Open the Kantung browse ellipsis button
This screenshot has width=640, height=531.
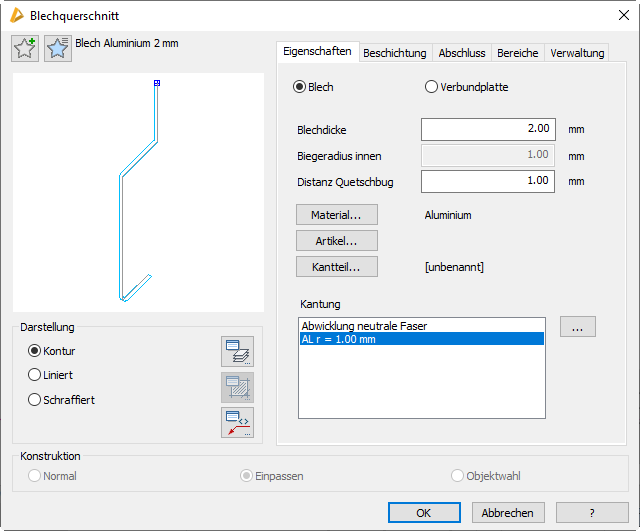click(x=578, y=326)
